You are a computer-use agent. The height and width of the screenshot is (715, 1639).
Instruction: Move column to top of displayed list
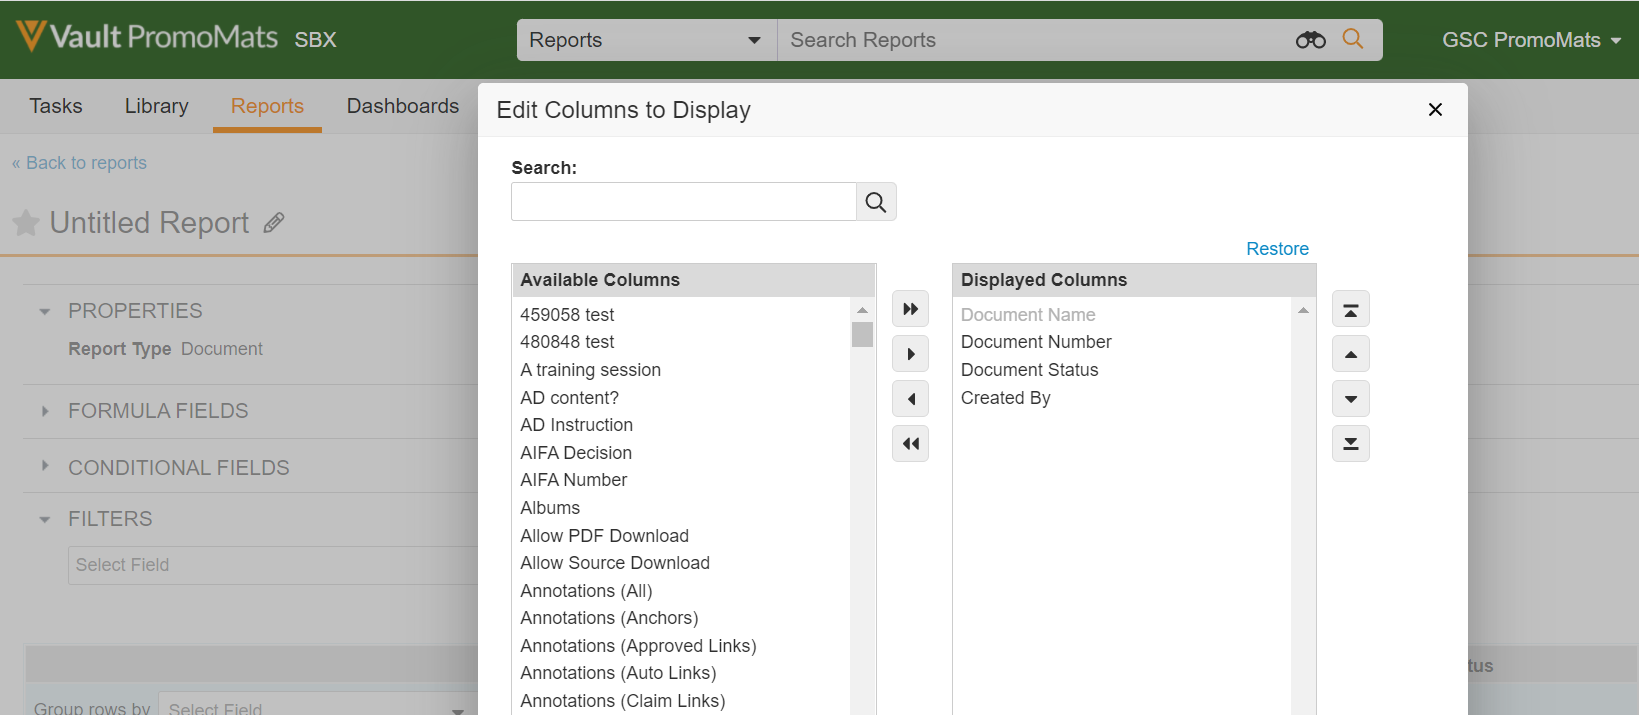[1350, 310]
